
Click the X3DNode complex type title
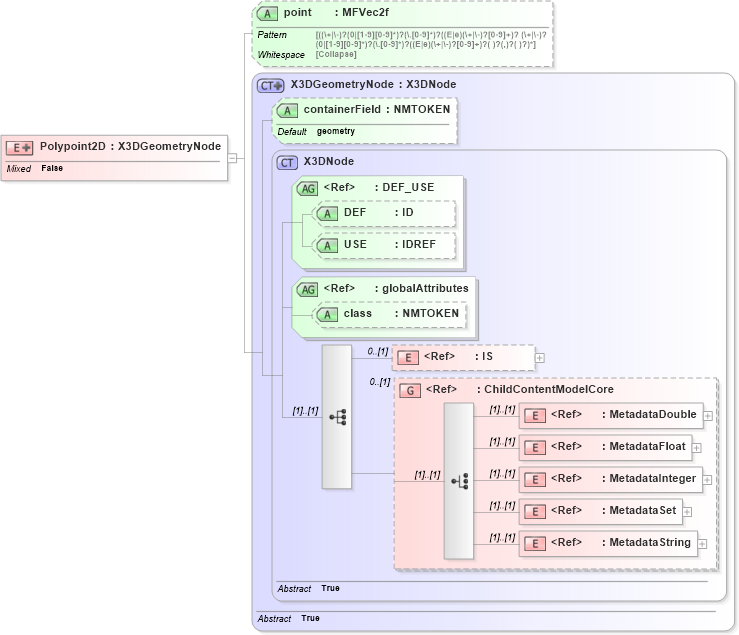(328, 162)
